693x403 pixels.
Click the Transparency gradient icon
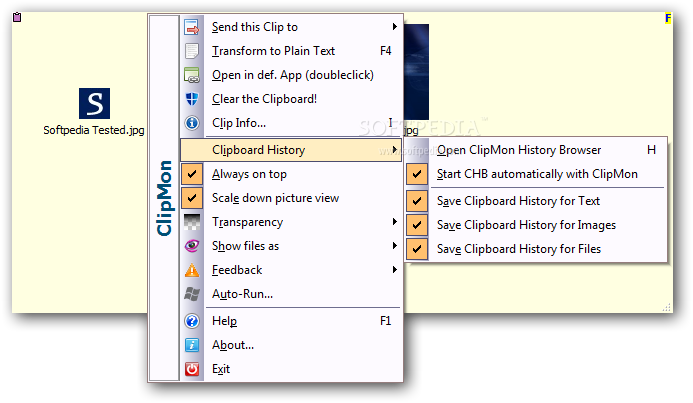tap(192, 222)
